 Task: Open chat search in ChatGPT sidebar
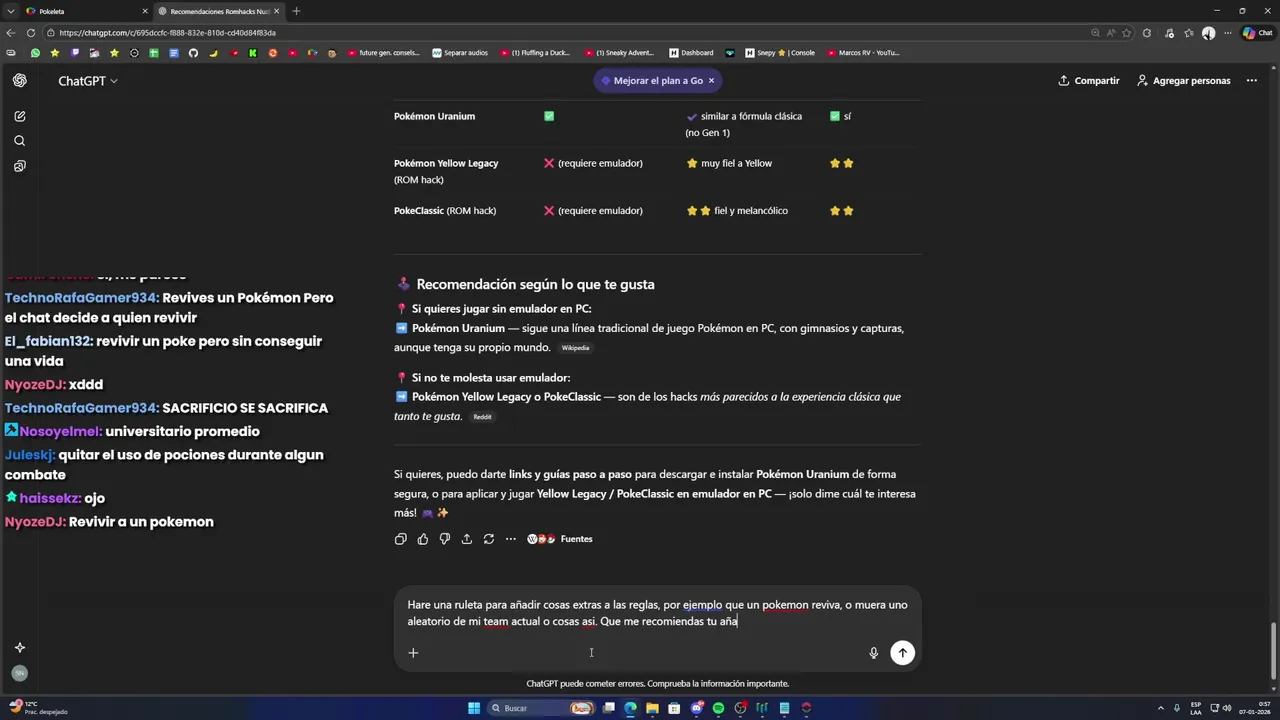pyautogui.click(x=19, y=141)
